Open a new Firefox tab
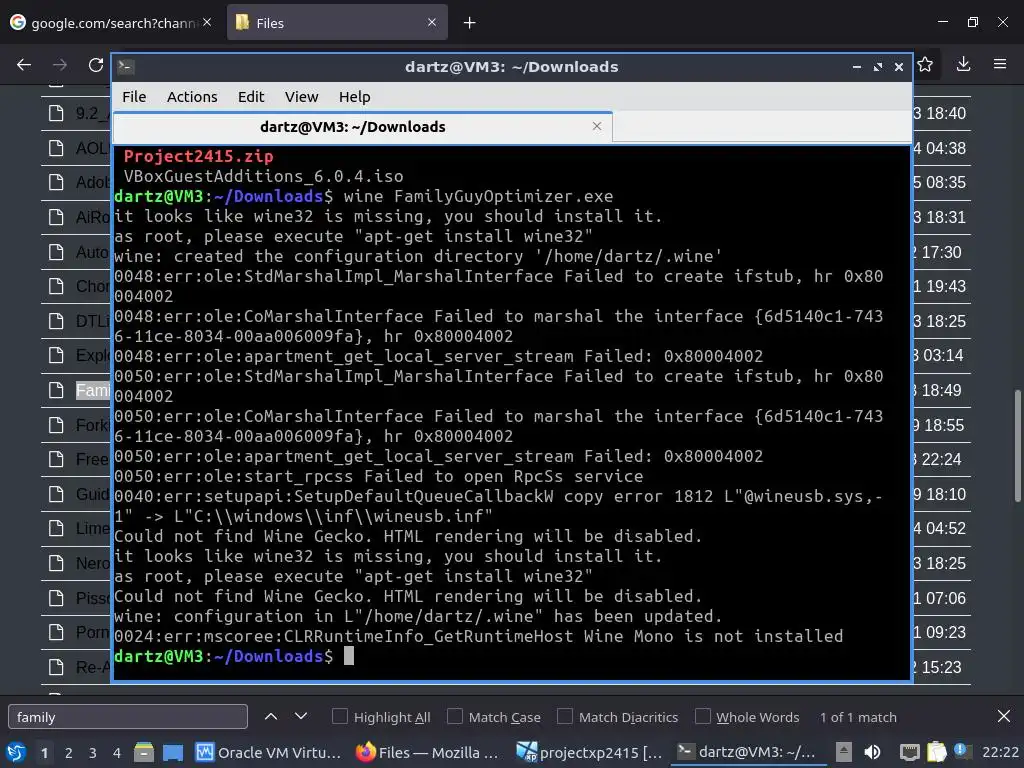The height and width of the screenshot is (768, 1024). click(x=470, y=23)
